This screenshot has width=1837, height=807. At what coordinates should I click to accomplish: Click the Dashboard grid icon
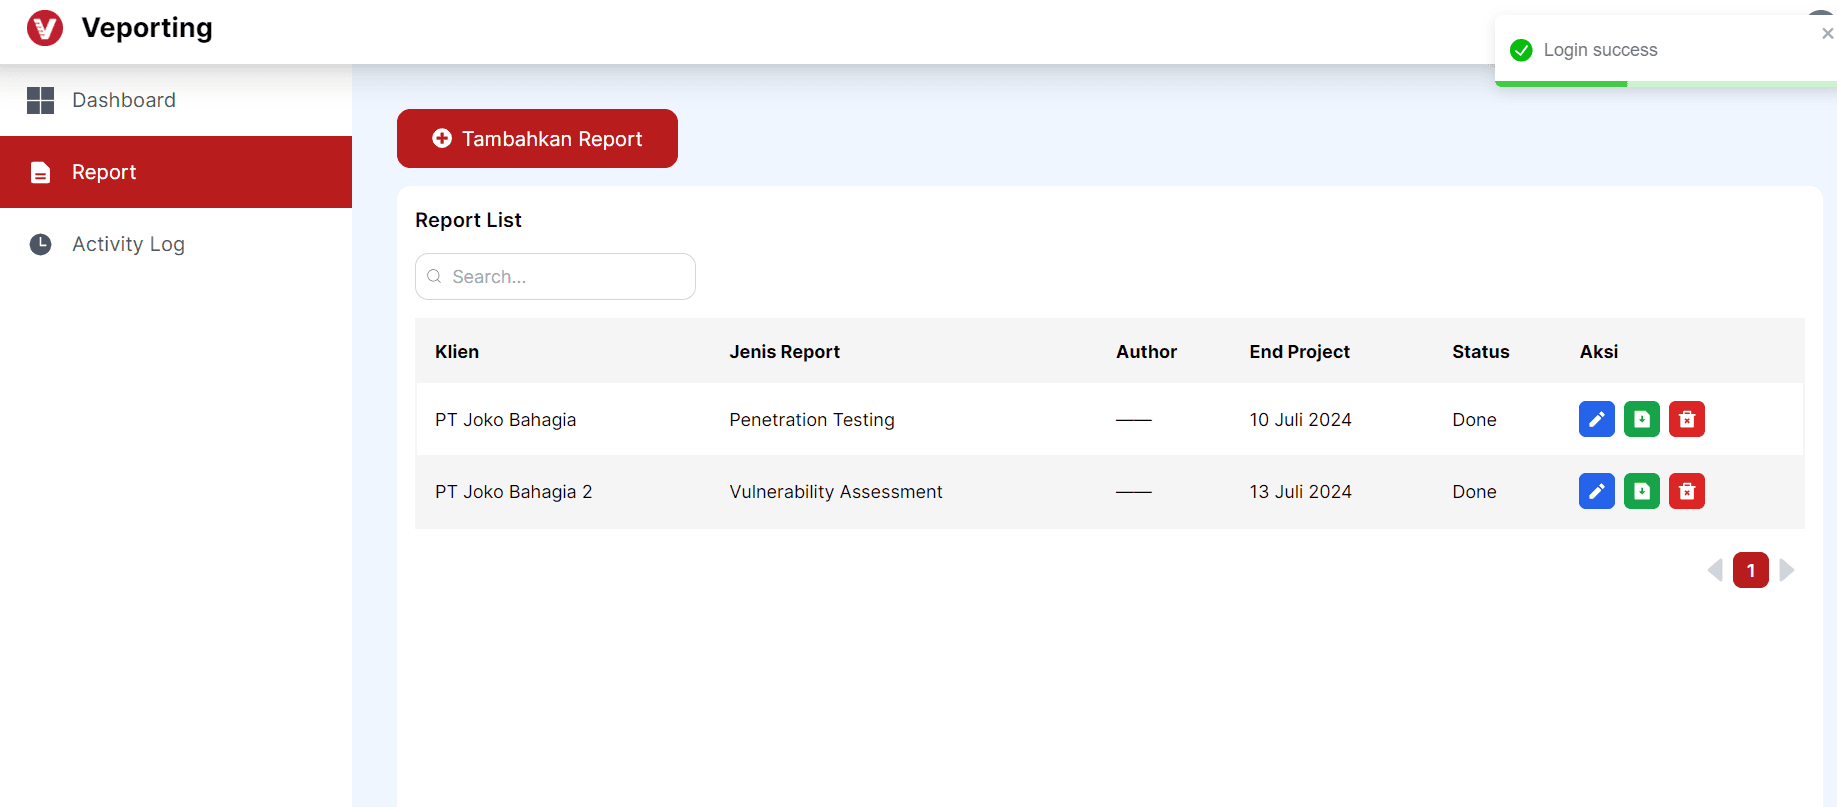tap(40, 100)
